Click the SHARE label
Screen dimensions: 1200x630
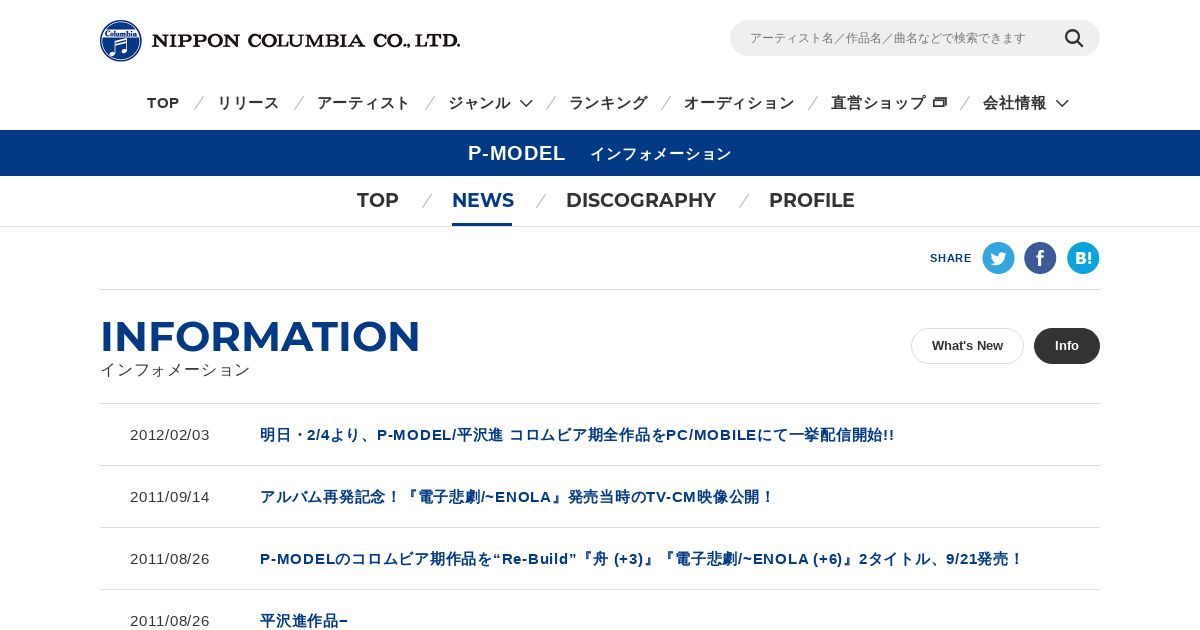click(x=951, y=258)
